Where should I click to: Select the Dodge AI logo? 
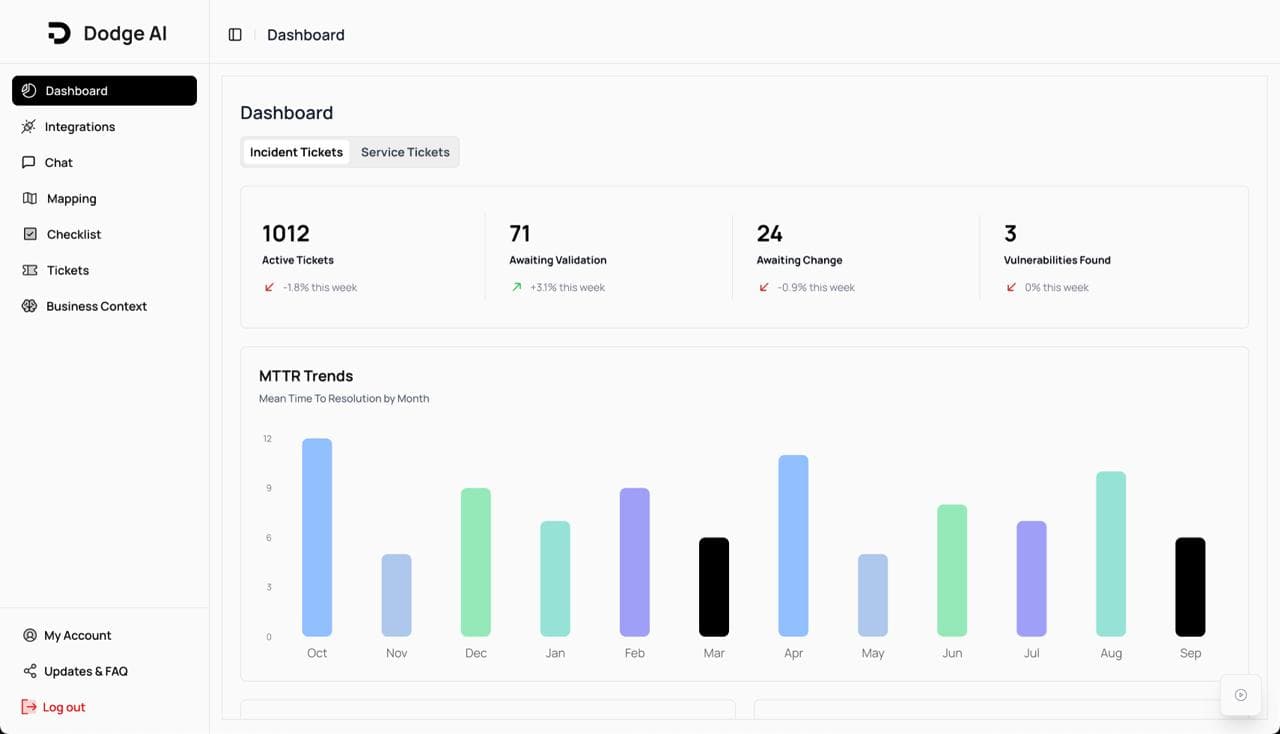[105, 32]
